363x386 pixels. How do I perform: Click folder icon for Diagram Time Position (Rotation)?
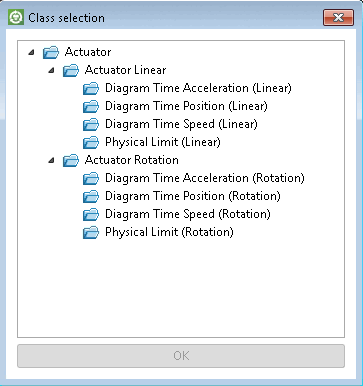point(91,197)
